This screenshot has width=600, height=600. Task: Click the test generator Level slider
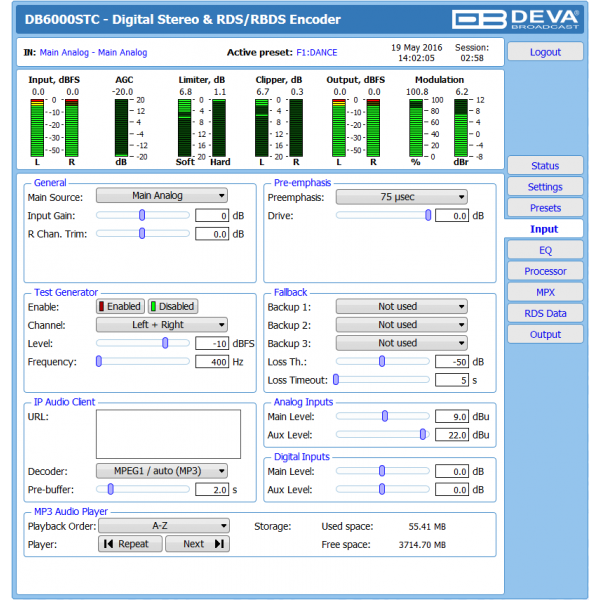click(x=143, y=343)
